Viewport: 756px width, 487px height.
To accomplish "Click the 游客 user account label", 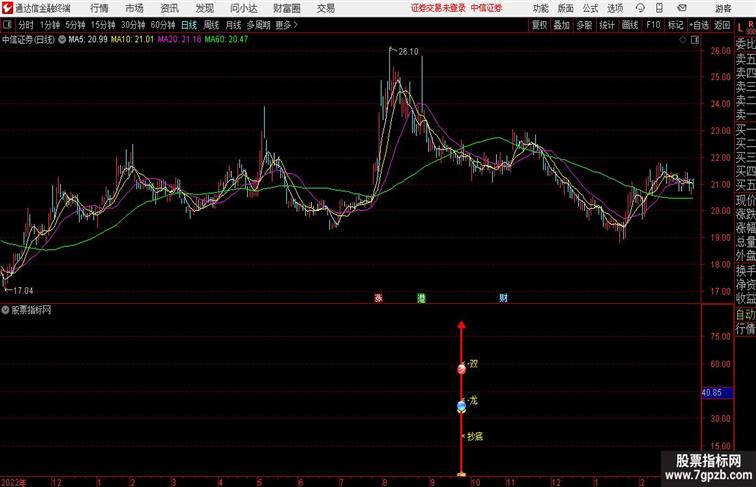I will [x=723, y=9].
